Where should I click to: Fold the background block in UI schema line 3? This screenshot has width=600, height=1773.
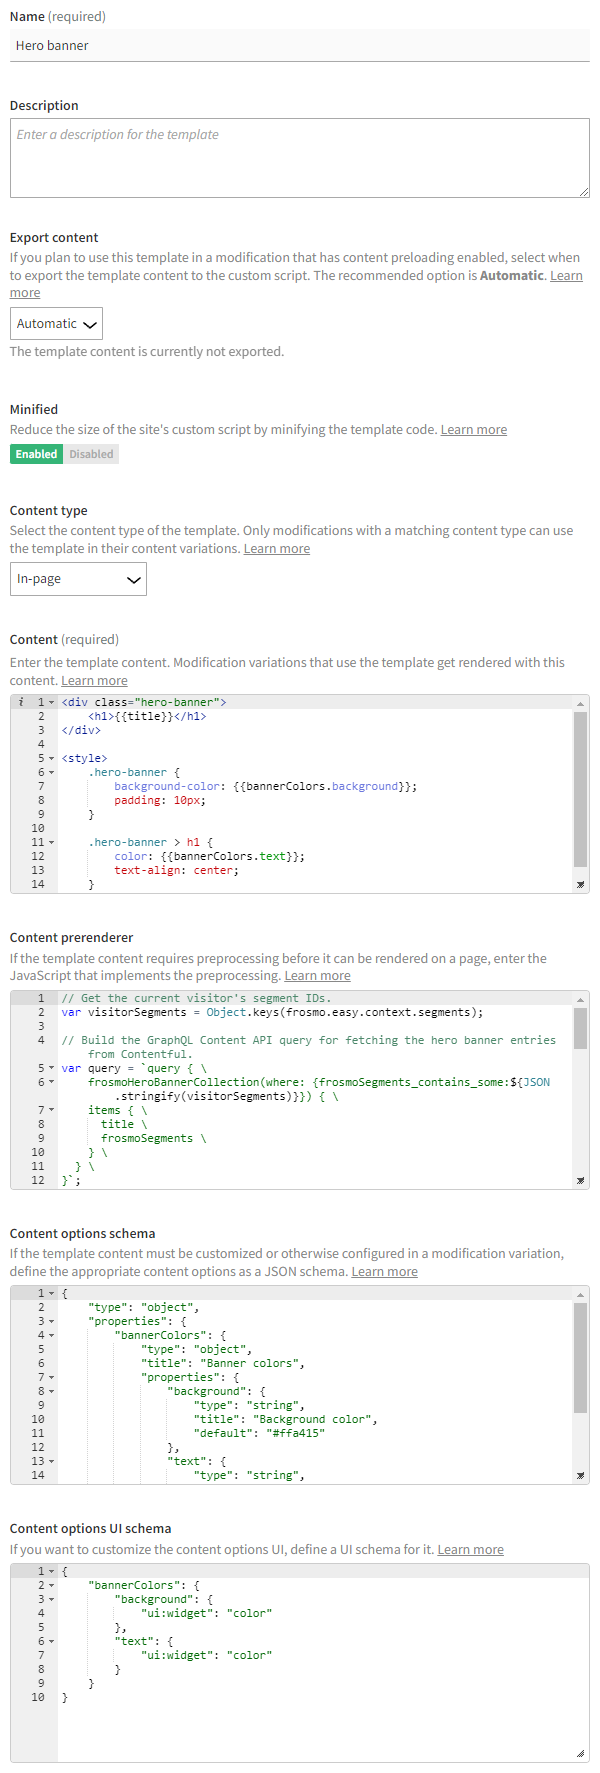(52, 1599)
